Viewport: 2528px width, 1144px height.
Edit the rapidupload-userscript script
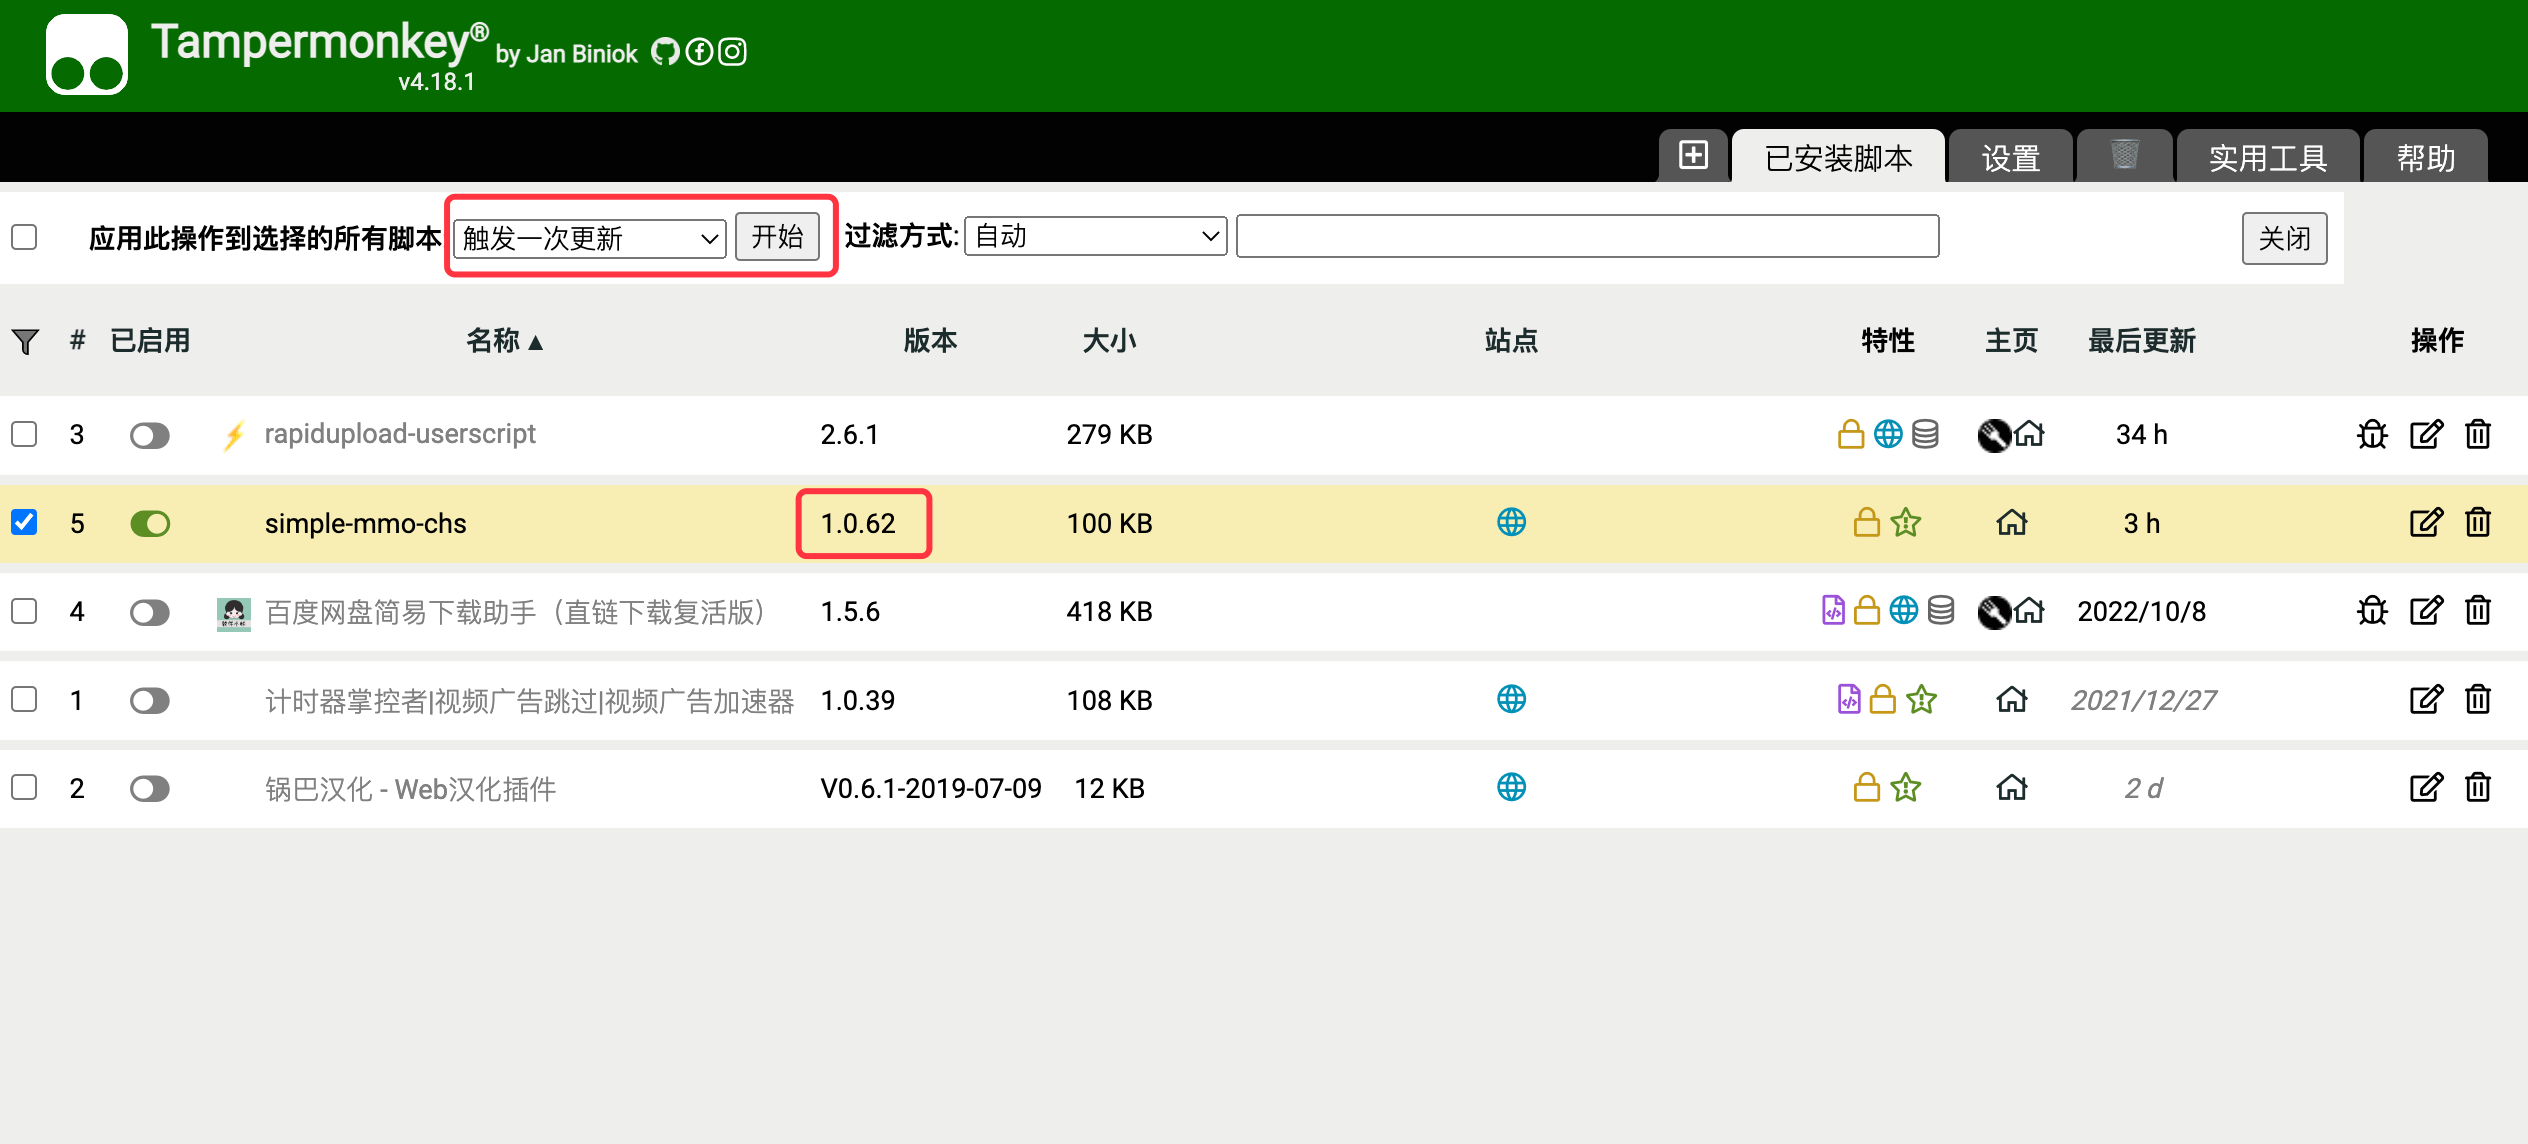(2426, 434)
